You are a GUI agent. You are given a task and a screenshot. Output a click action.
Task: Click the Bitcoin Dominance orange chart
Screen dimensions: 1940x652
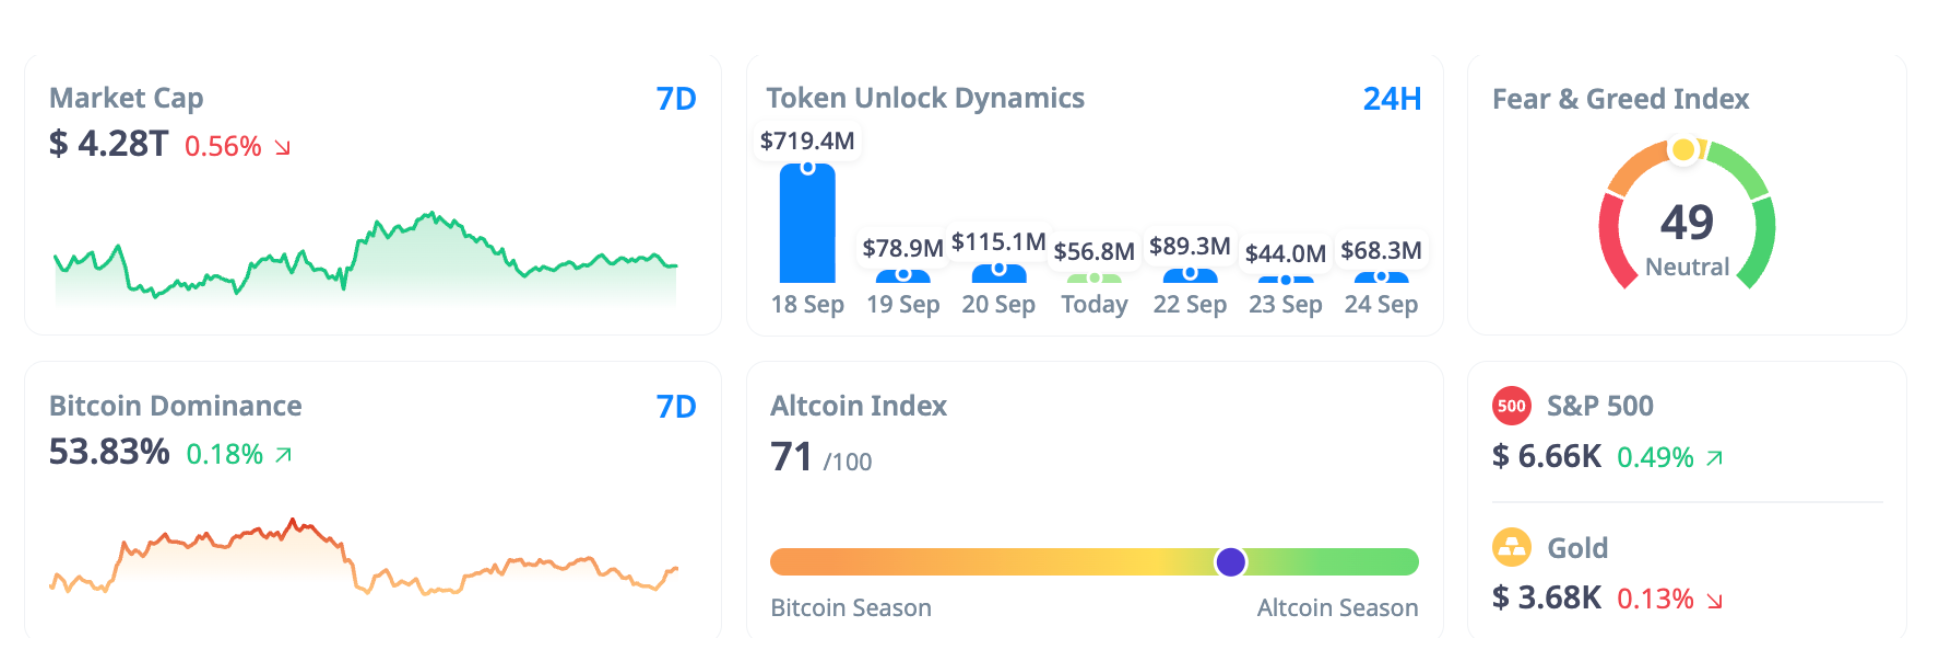[x=366, y=560]
